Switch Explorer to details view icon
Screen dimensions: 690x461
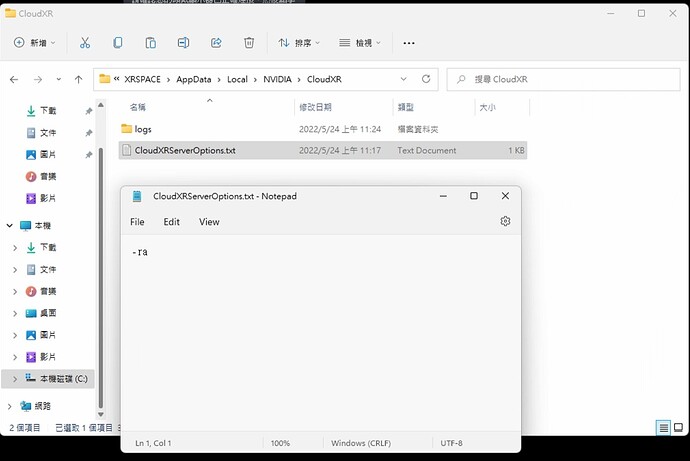pos(664,427)
